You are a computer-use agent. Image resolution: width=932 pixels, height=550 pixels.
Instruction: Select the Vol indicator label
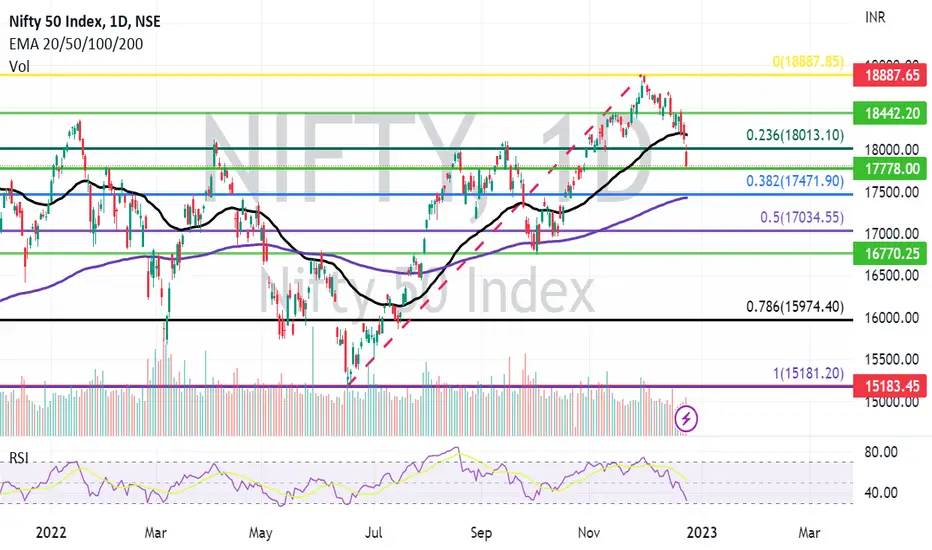point(20,67)
